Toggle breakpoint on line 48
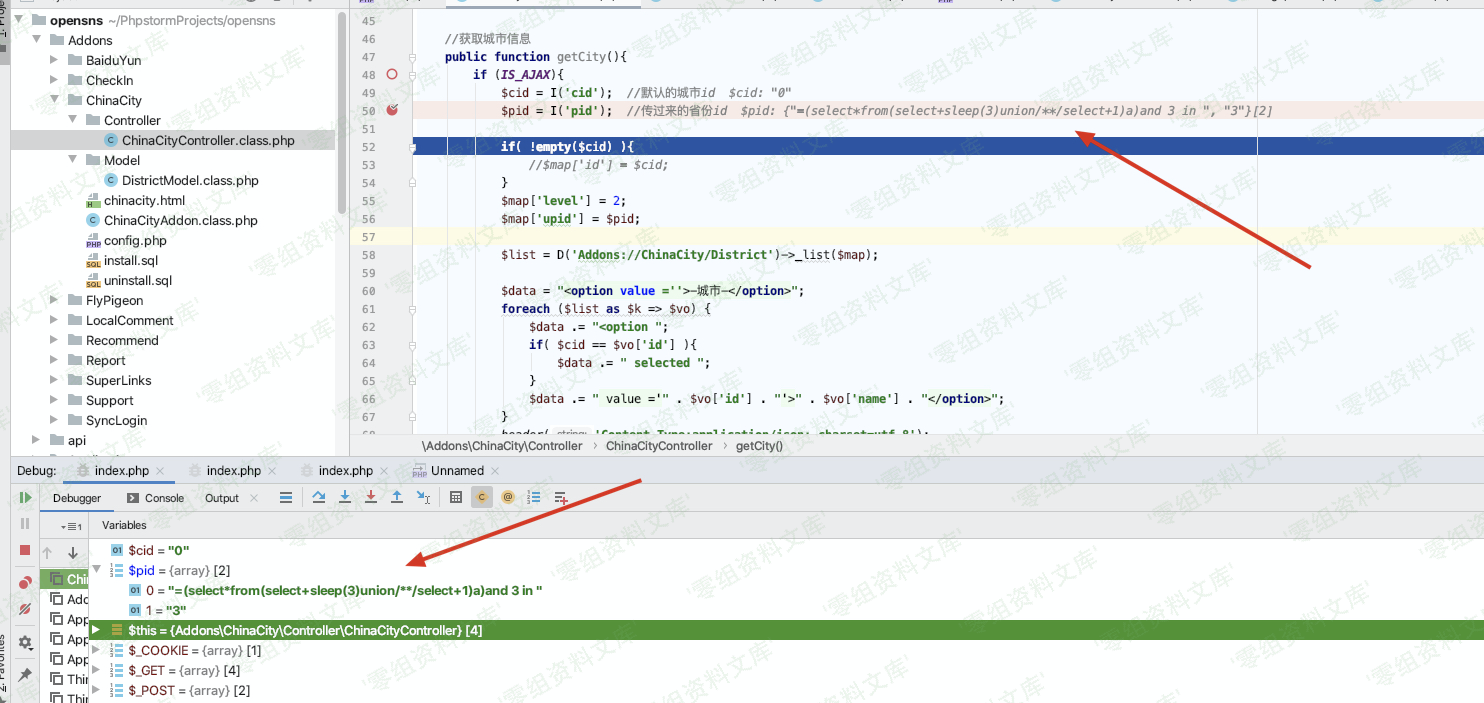This screenshot has height=703, width=1484. click(392, 75)
